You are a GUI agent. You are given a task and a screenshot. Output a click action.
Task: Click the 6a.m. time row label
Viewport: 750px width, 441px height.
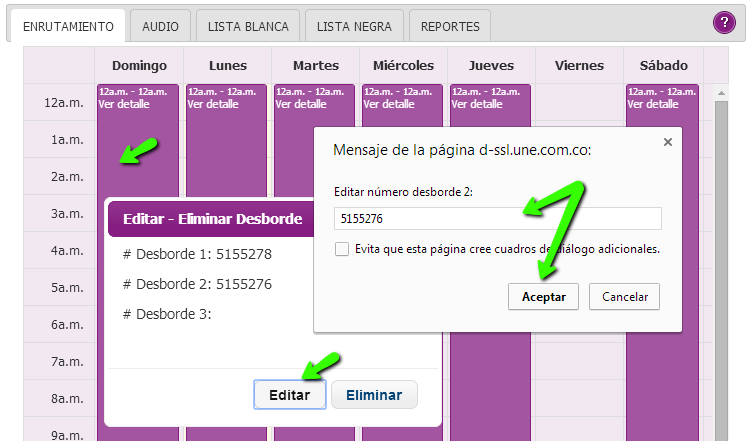click(x=67, y=325)
